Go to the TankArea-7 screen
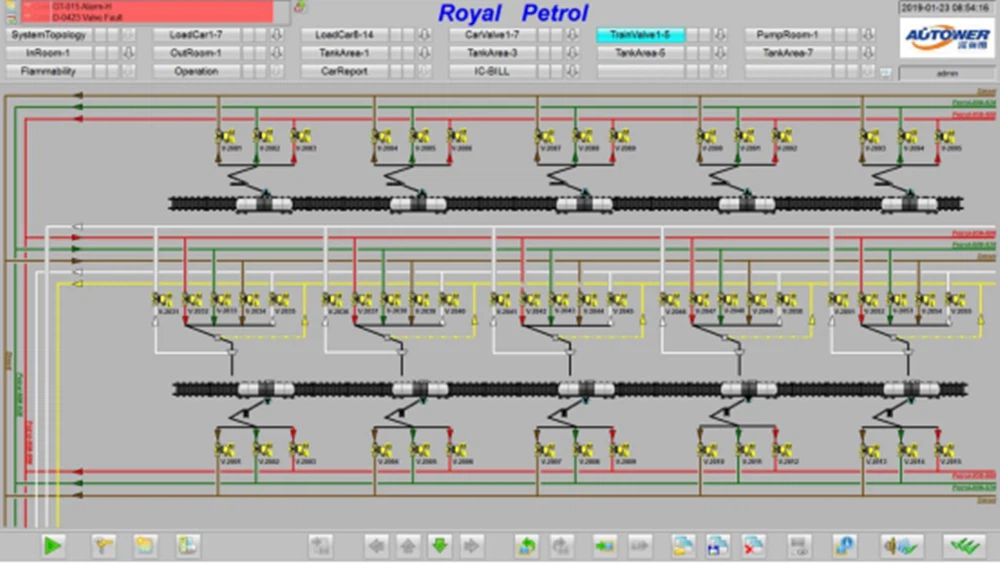 [788, 53]
